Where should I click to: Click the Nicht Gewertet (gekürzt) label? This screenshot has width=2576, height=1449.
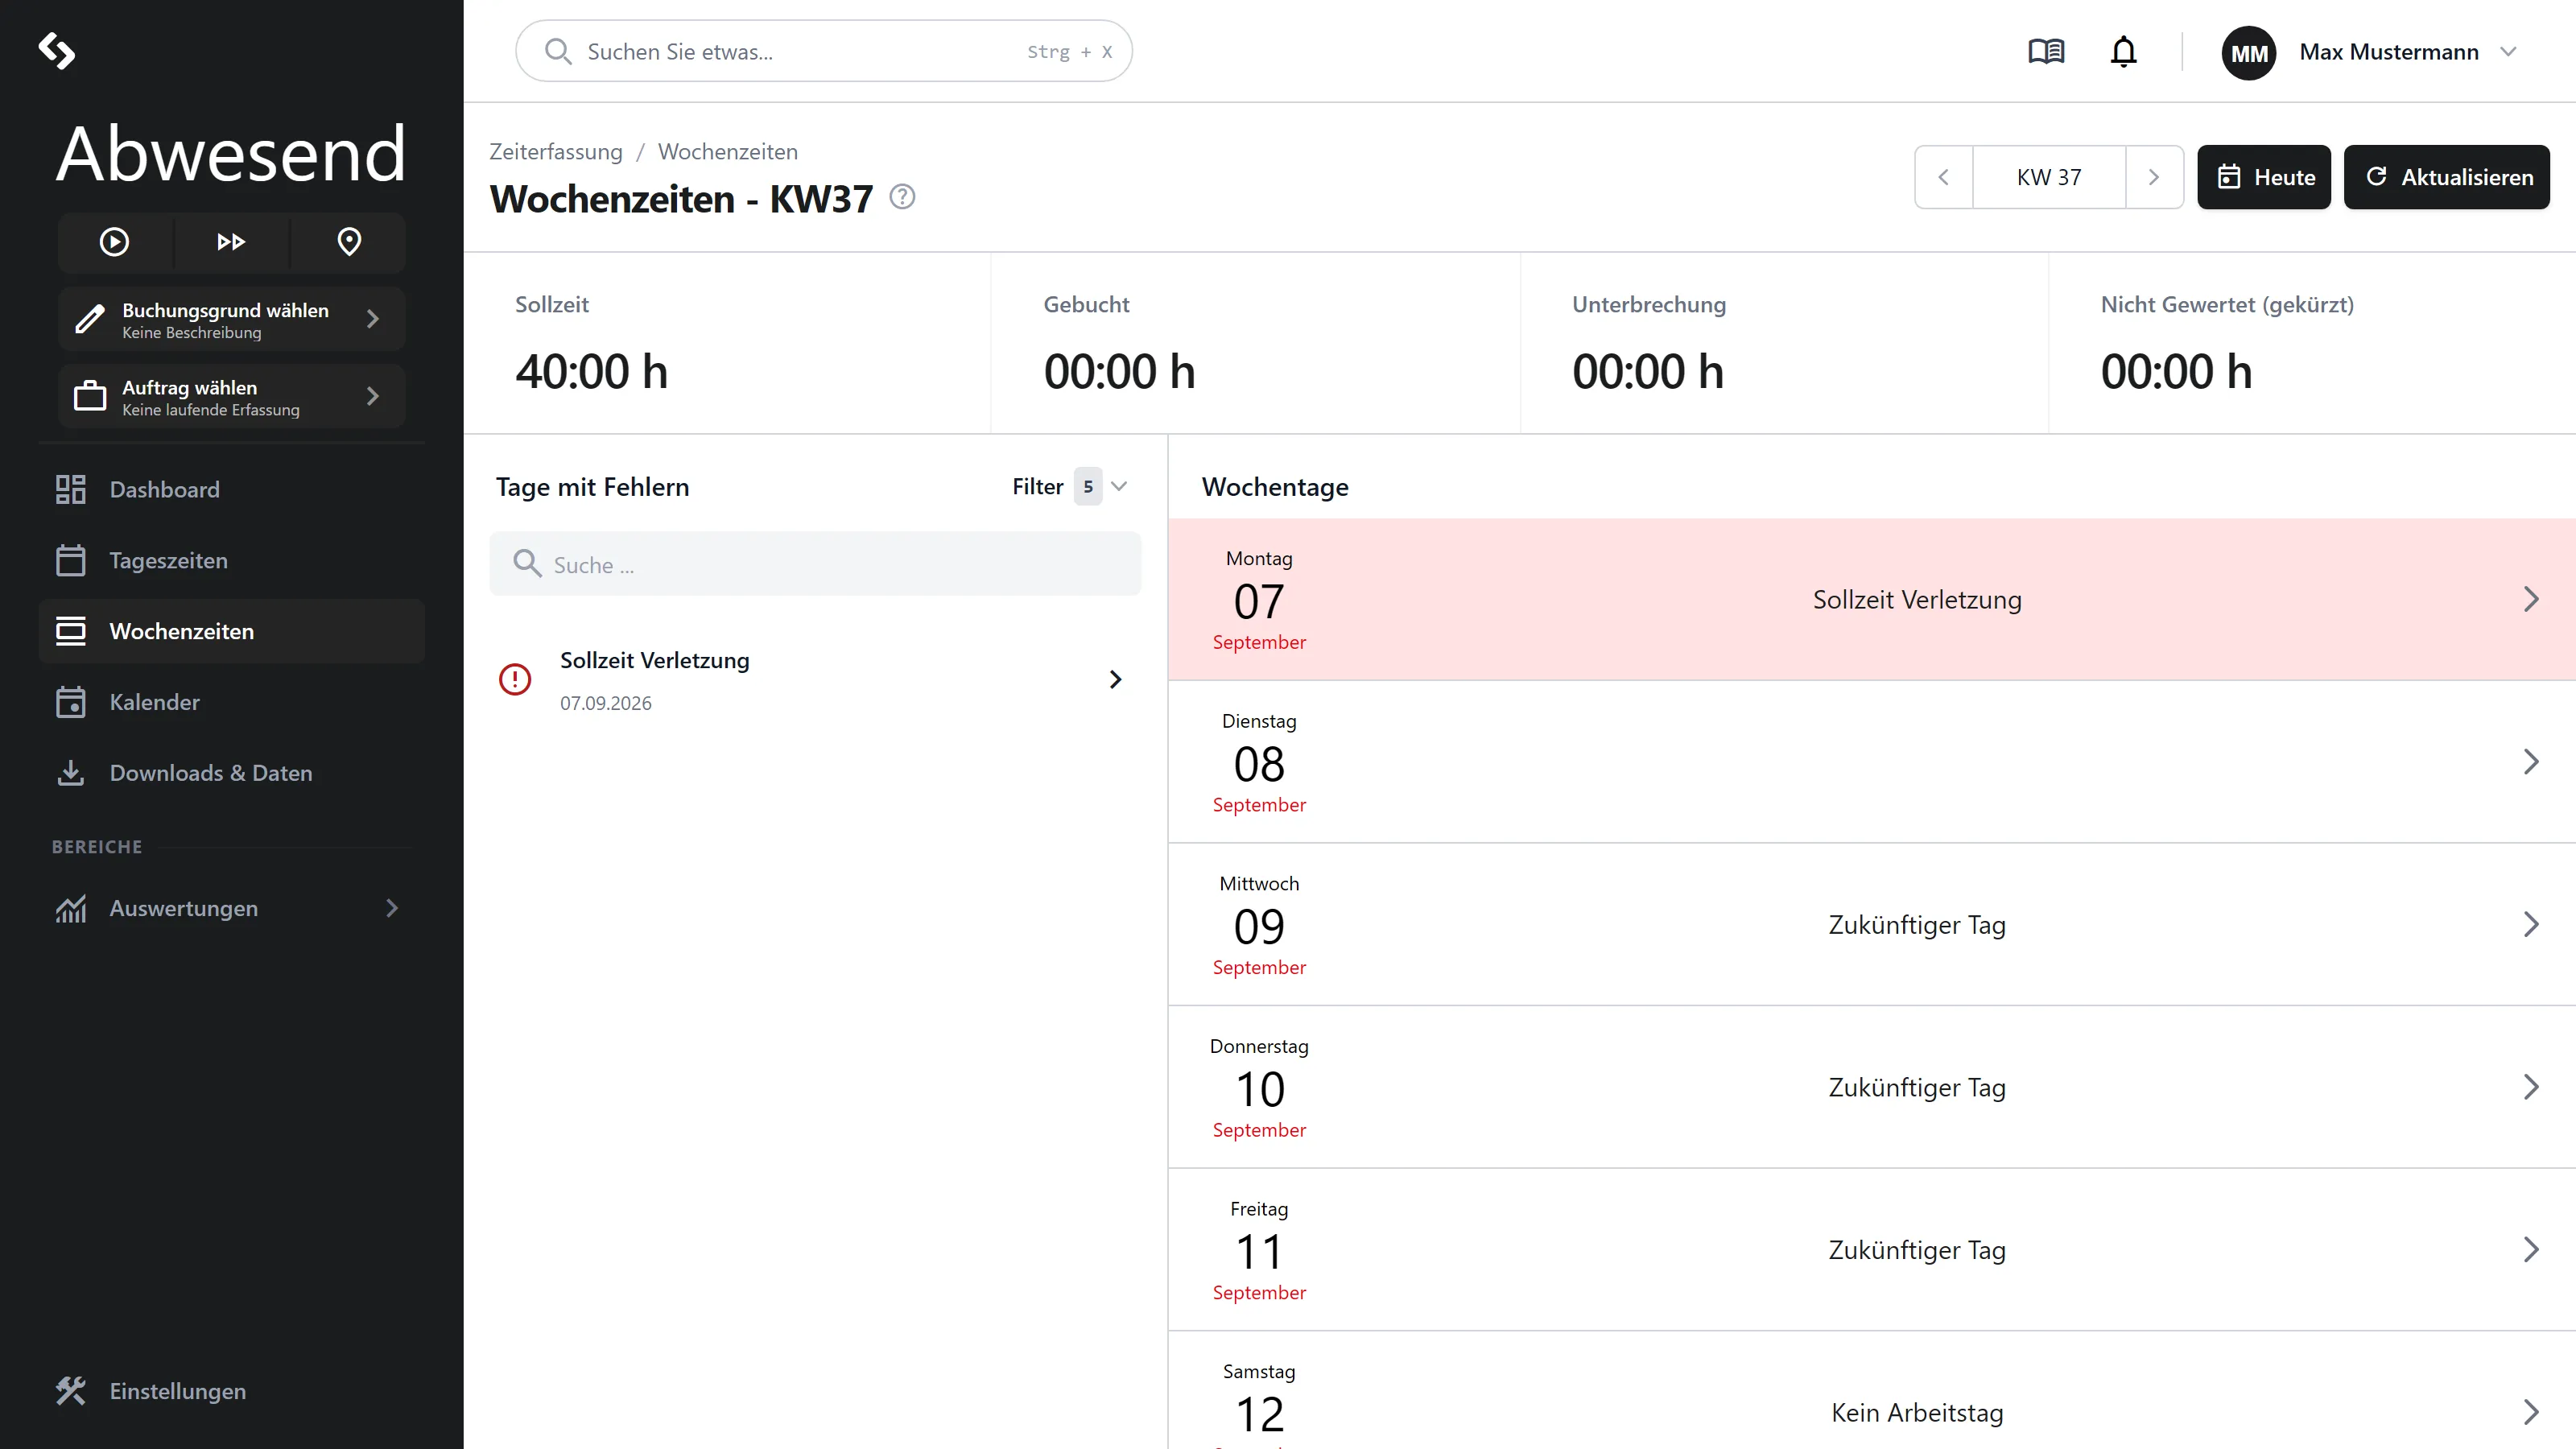2227,305
